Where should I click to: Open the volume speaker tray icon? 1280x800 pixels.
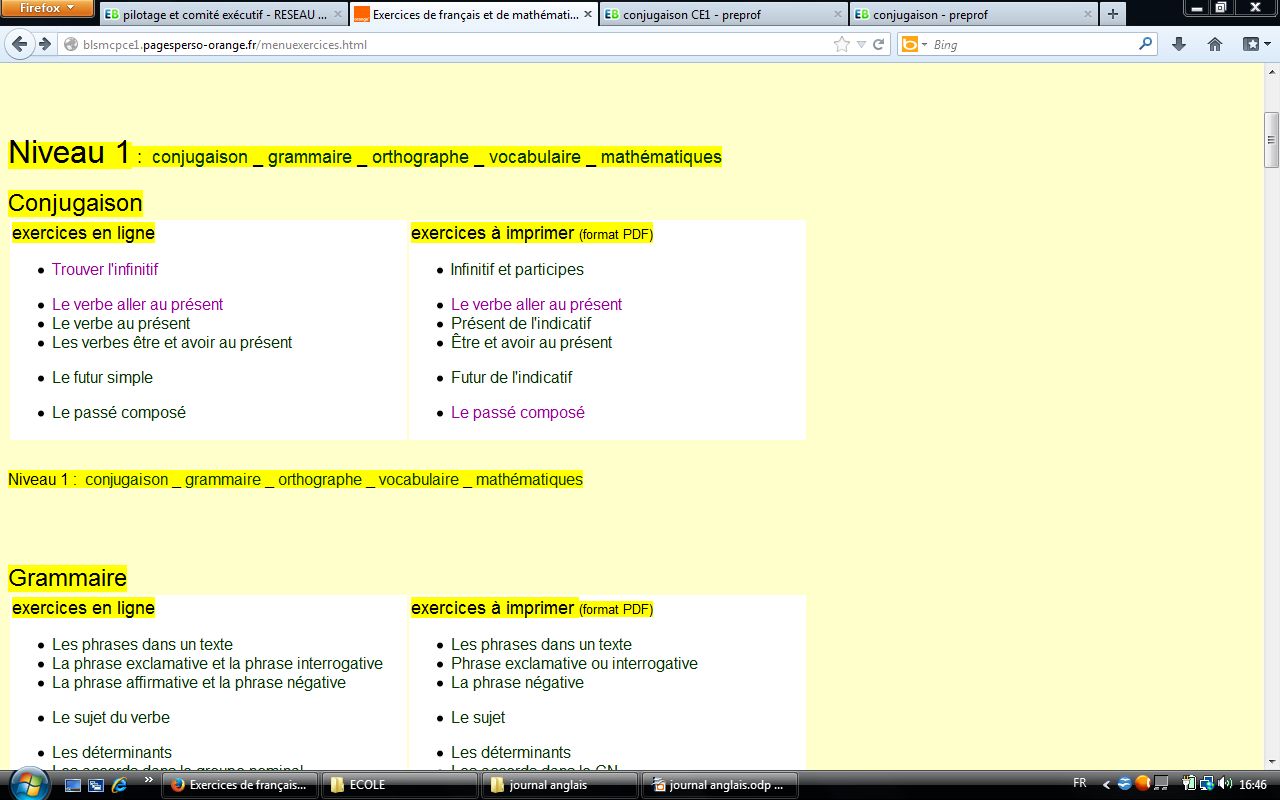(1224, 784)
